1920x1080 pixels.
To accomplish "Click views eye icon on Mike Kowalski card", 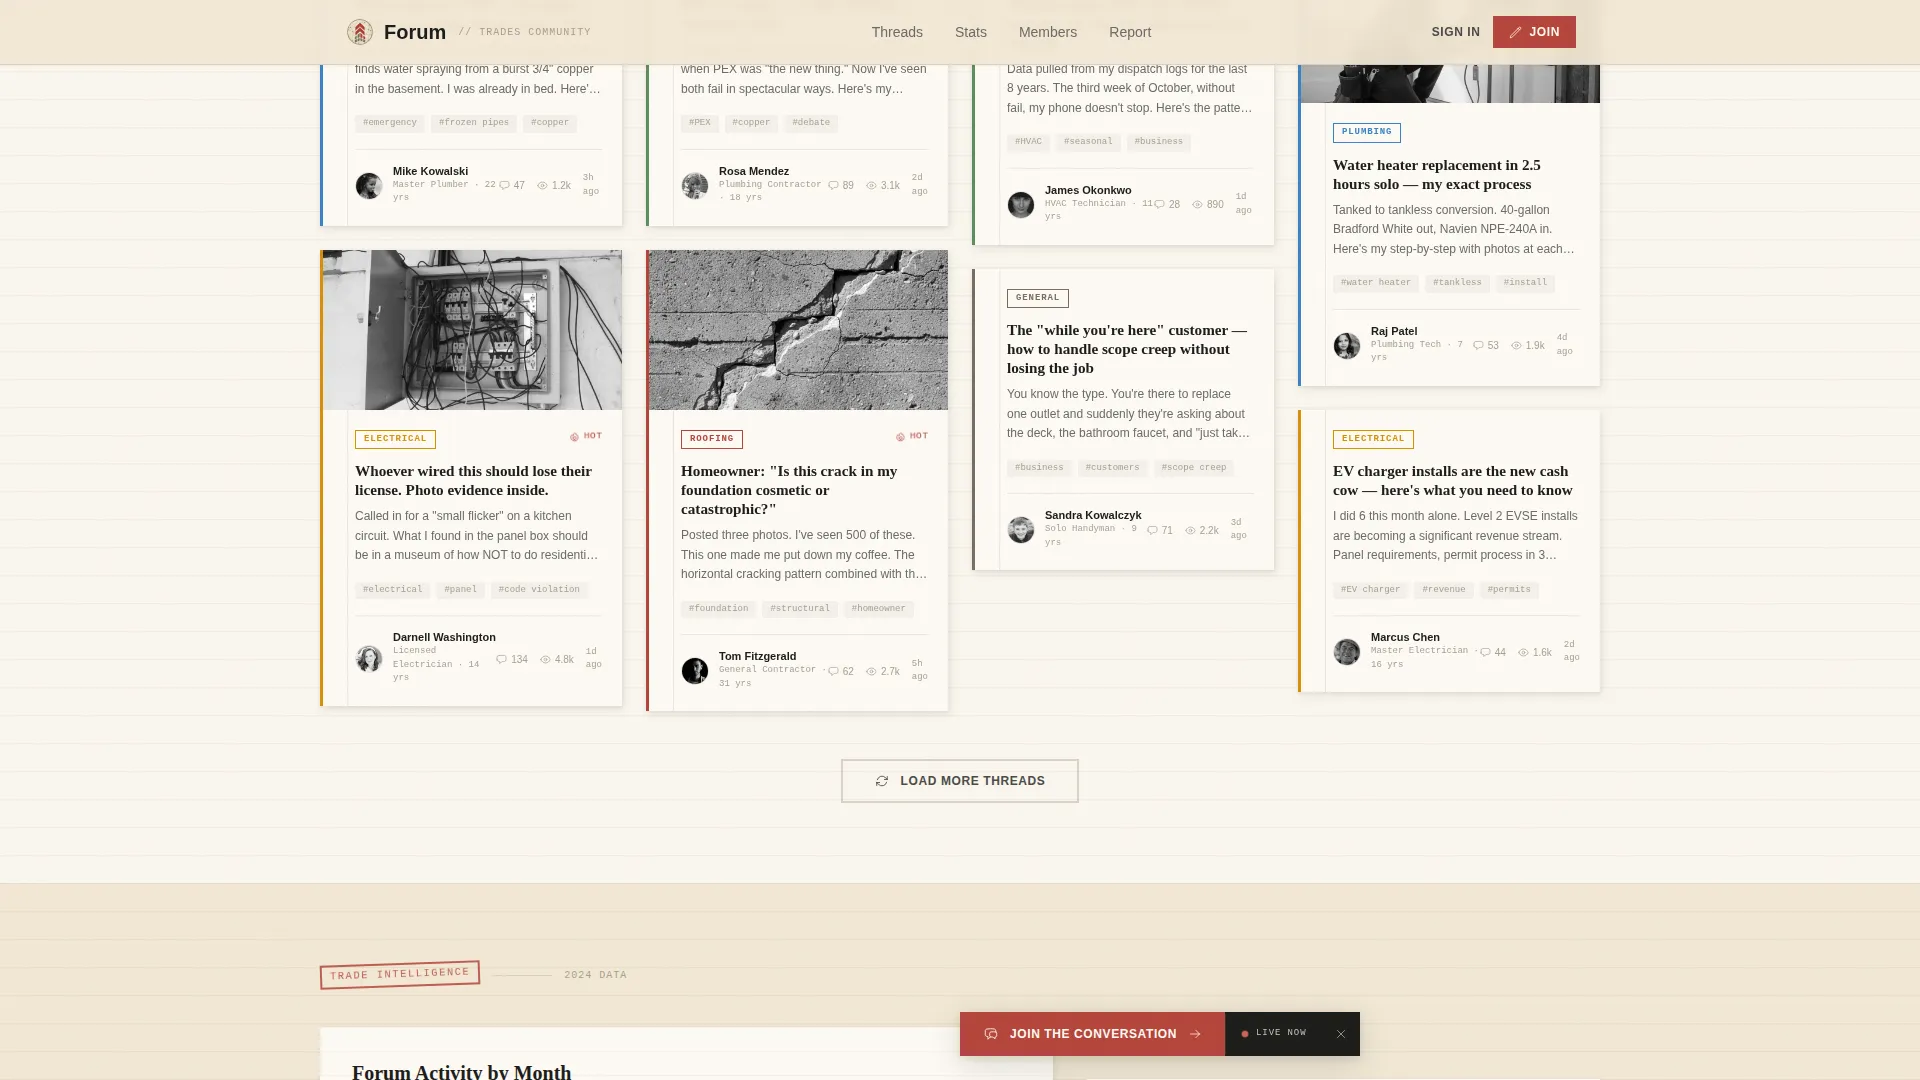I will (542, 185).
